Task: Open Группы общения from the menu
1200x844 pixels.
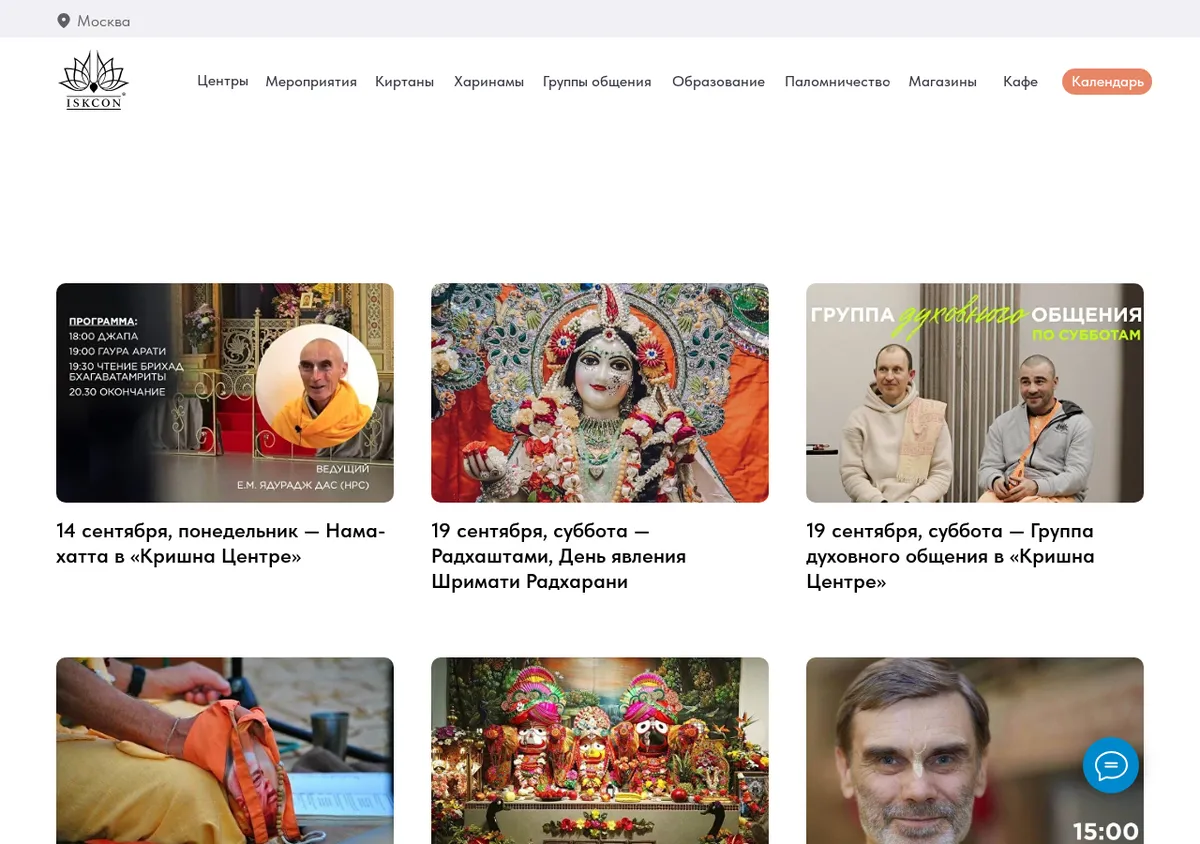Action: [597, 82]
